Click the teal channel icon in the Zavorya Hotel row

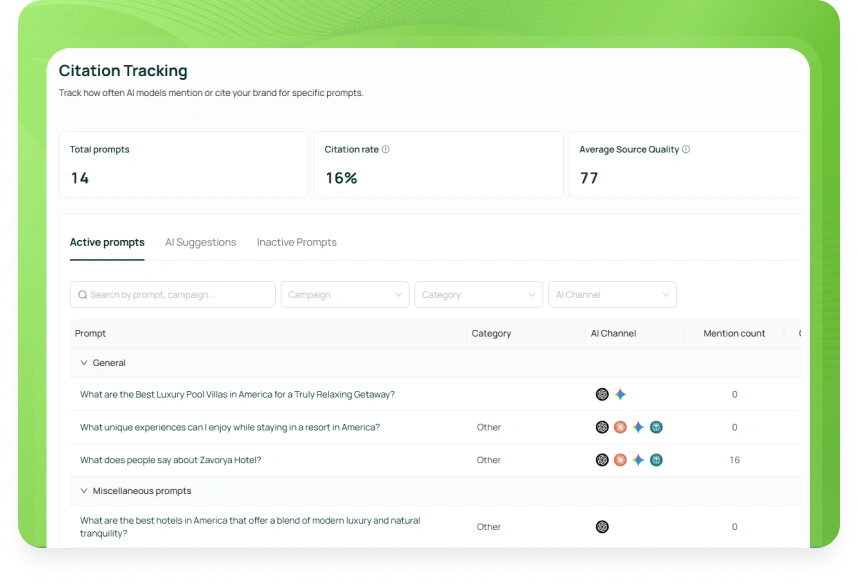point(656,460)
